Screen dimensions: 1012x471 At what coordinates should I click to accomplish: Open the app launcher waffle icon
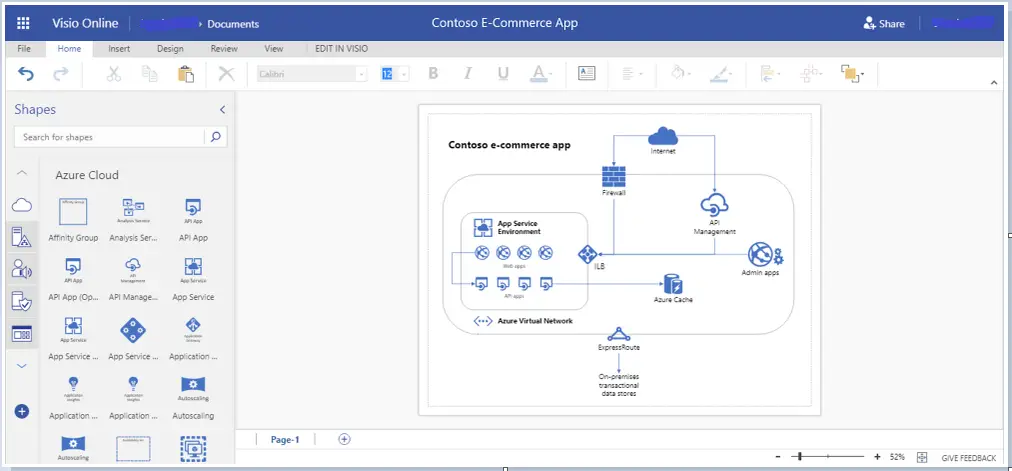click(23, 23)
